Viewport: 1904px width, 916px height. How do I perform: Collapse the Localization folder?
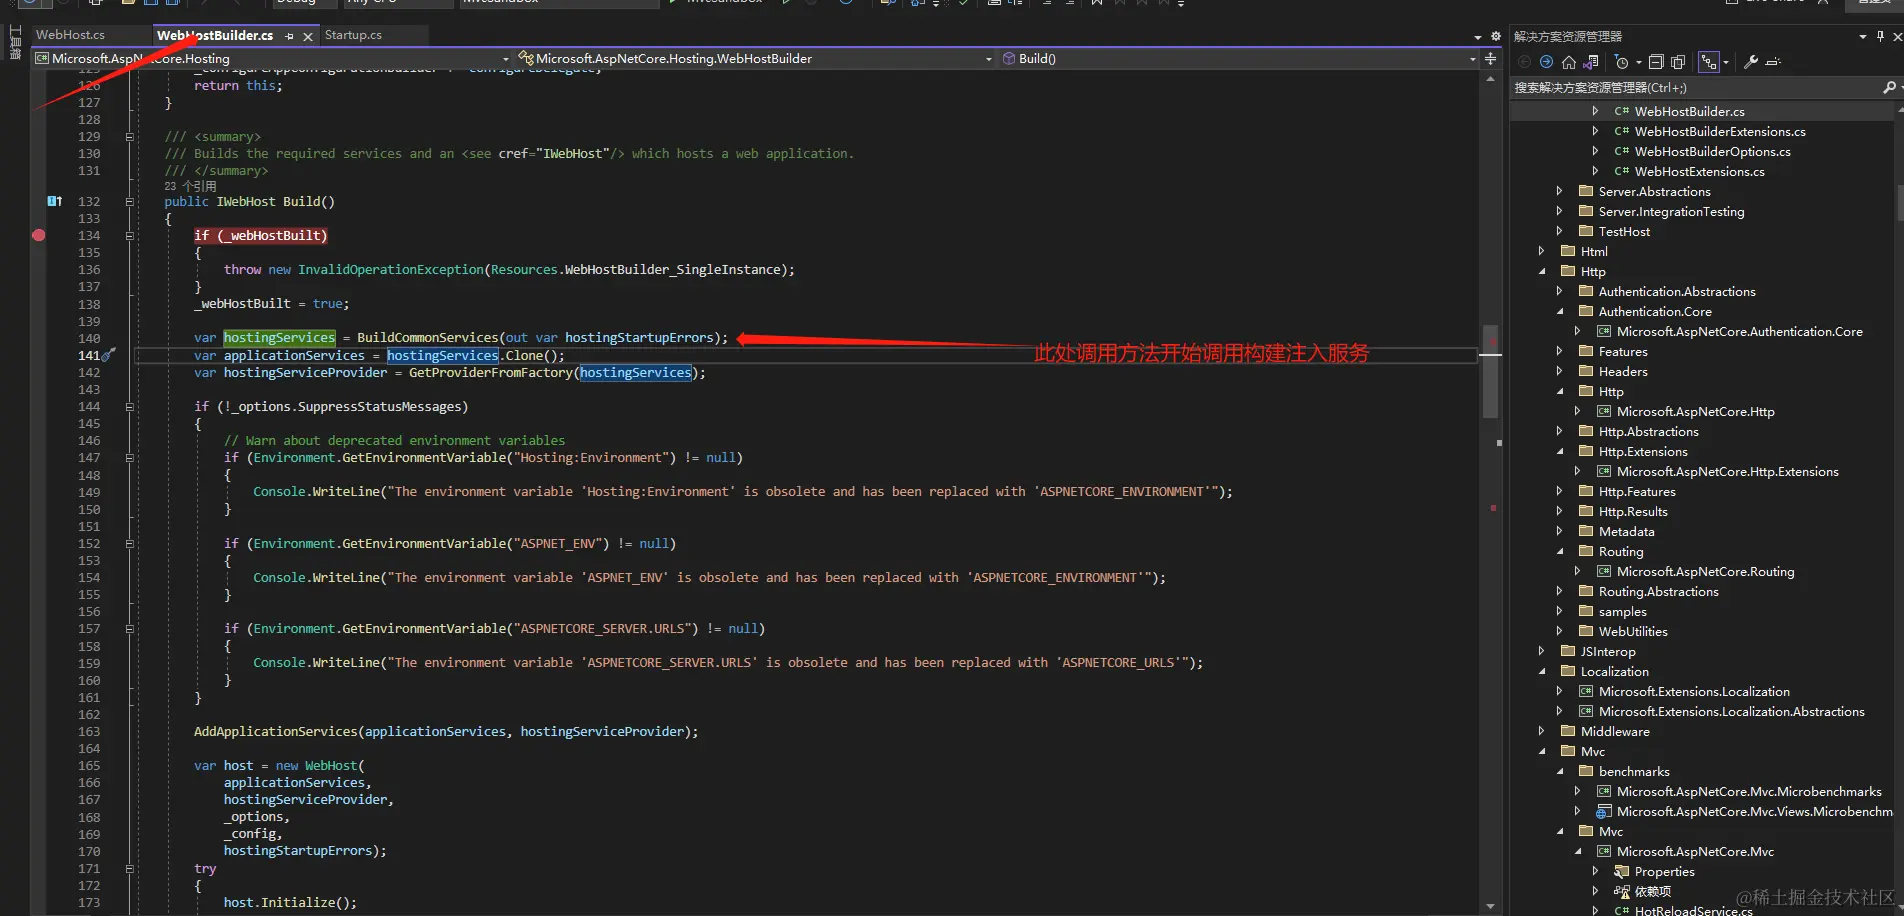(x=1541, y=671)
